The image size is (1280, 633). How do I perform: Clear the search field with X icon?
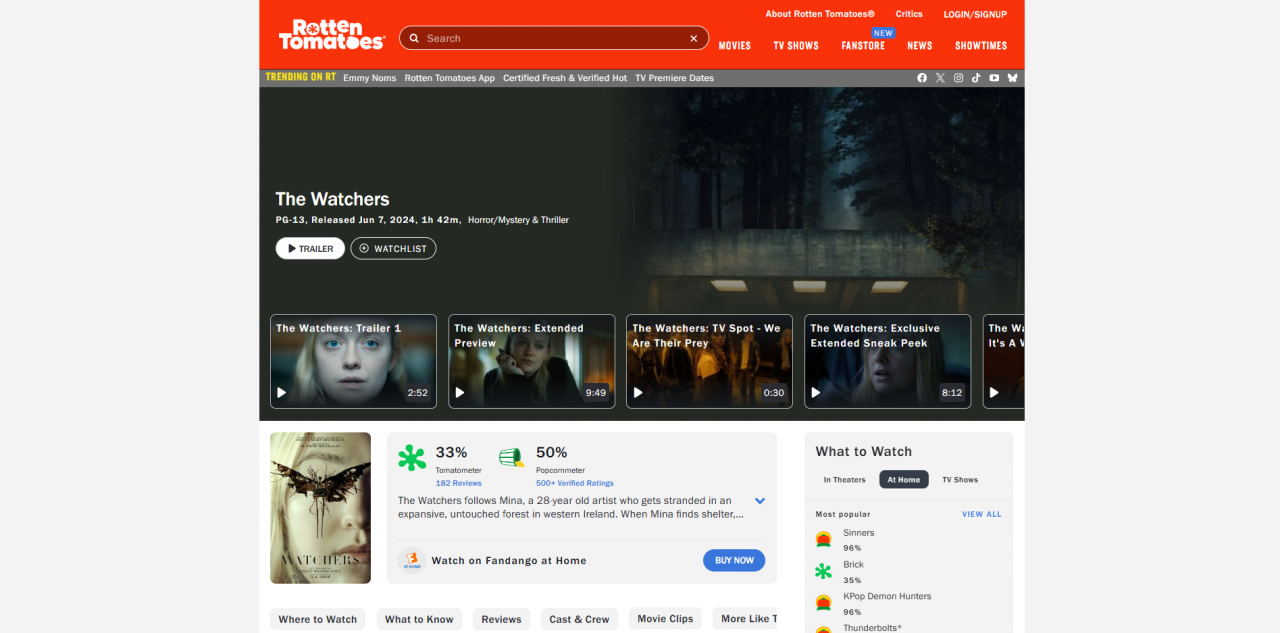pyautogui.click(x=694, y=38)
